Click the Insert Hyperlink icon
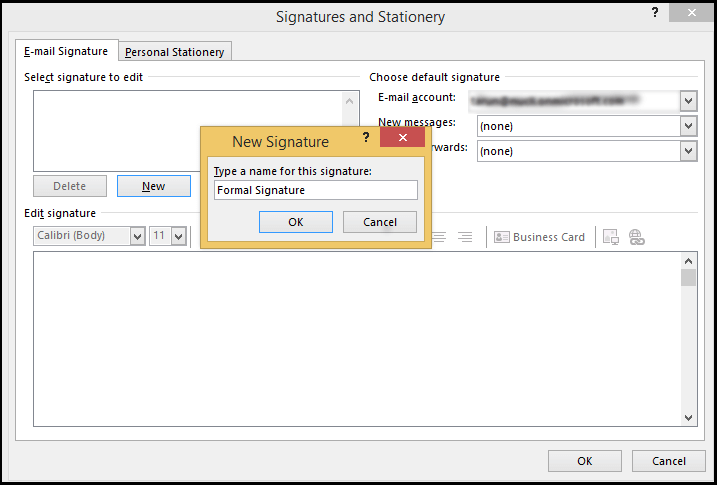 click(636, 237)
